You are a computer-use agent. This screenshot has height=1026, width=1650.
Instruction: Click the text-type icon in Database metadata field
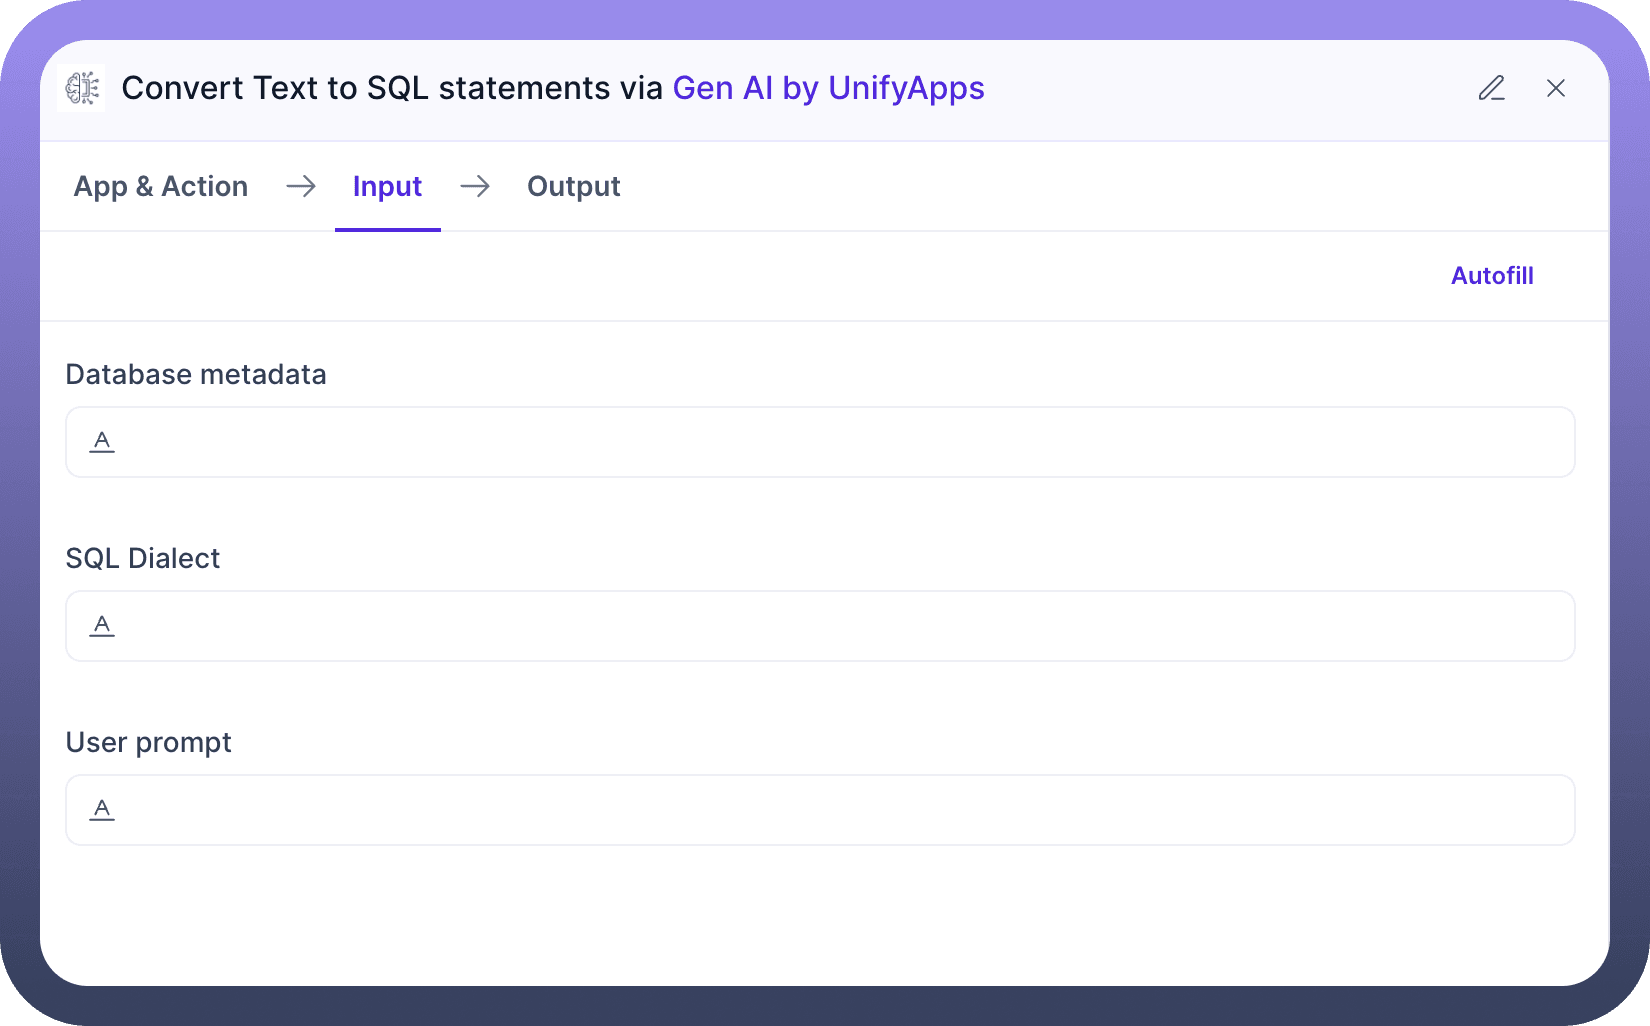pos(102,442)
